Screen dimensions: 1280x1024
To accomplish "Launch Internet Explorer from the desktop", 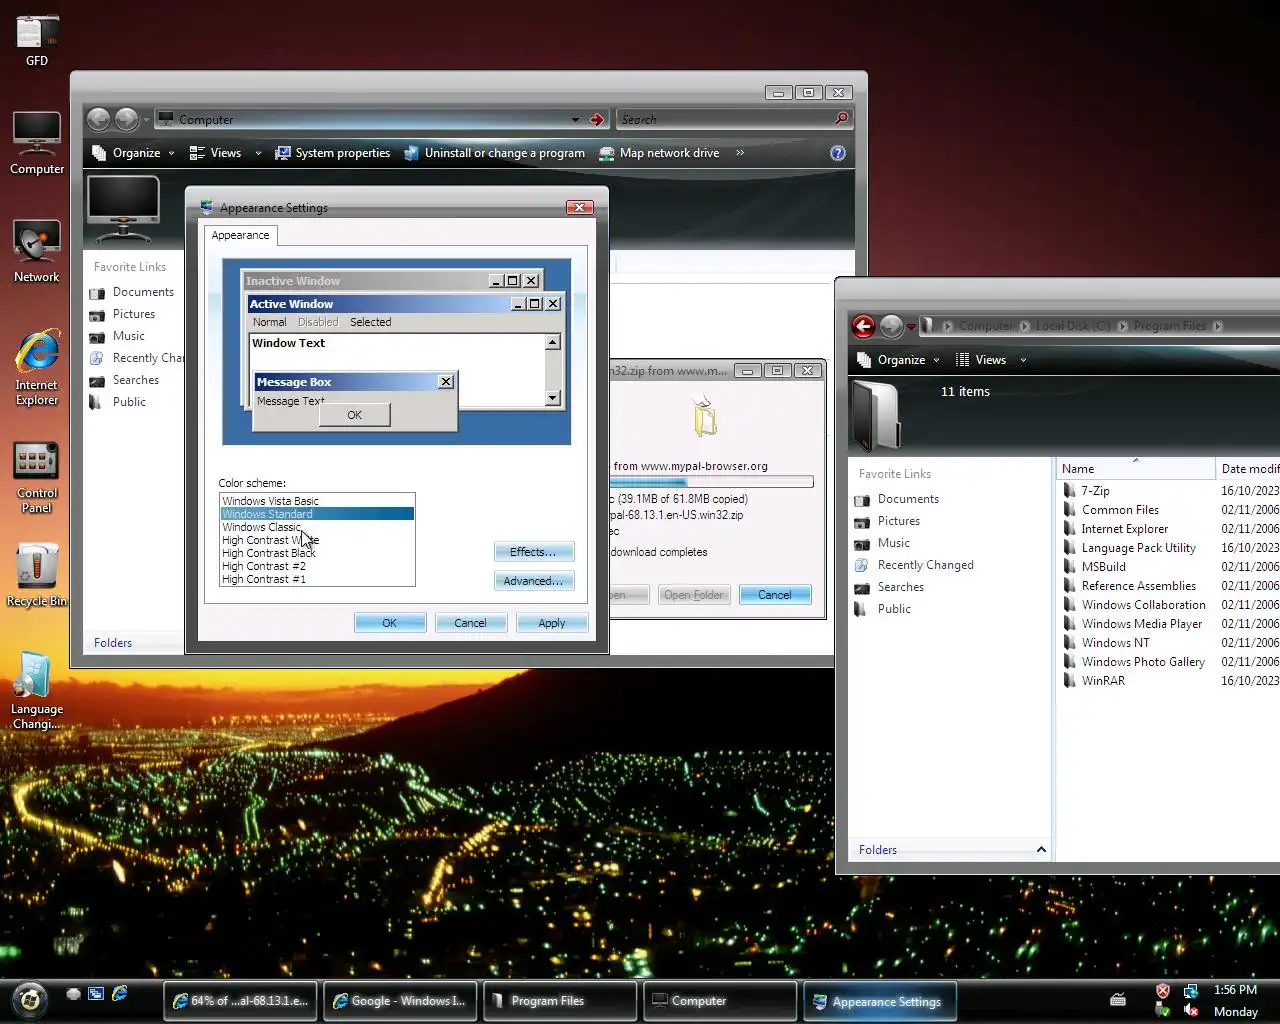I will pos(37,366).
